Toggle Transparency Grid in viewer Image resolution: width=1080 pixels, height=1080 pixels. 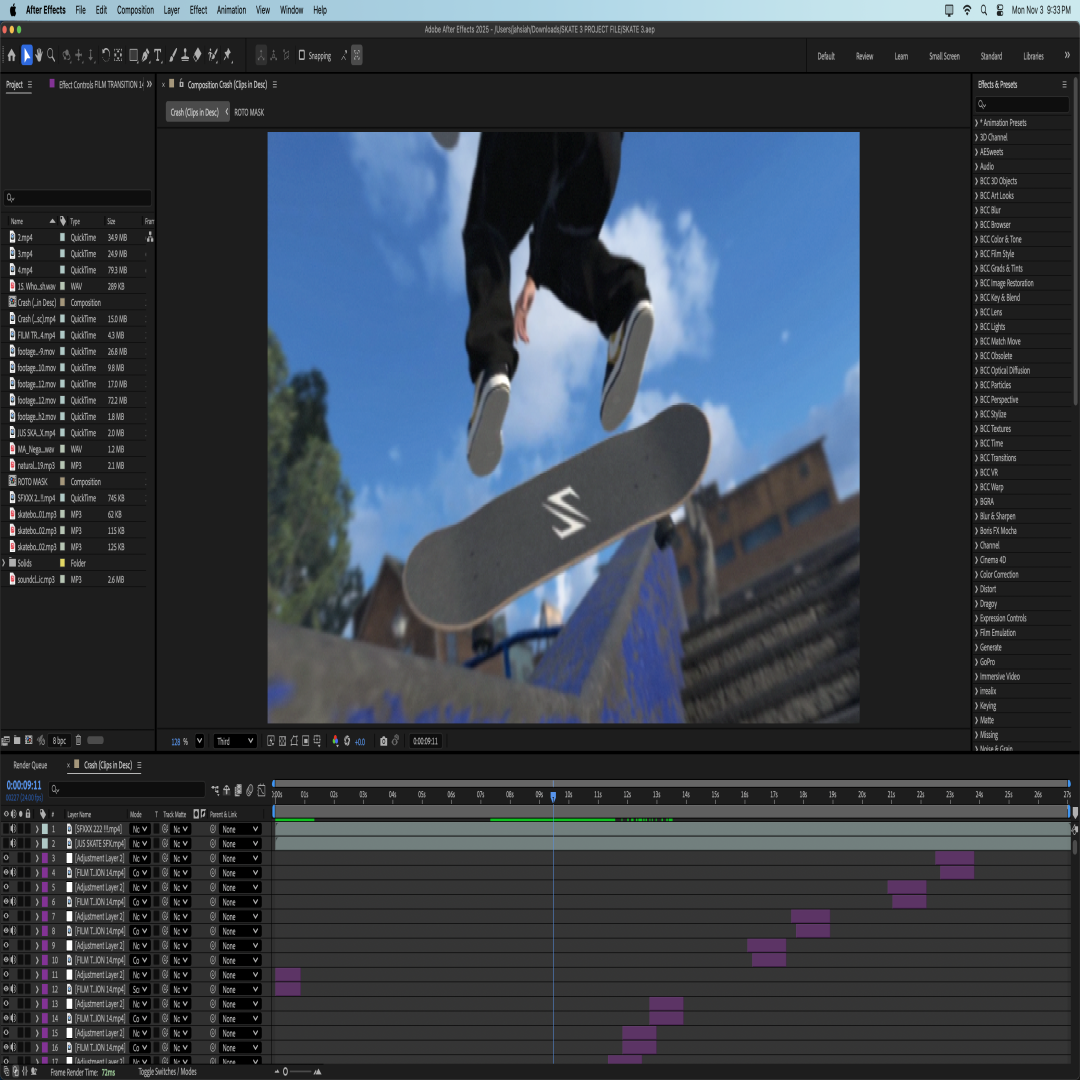282,741
